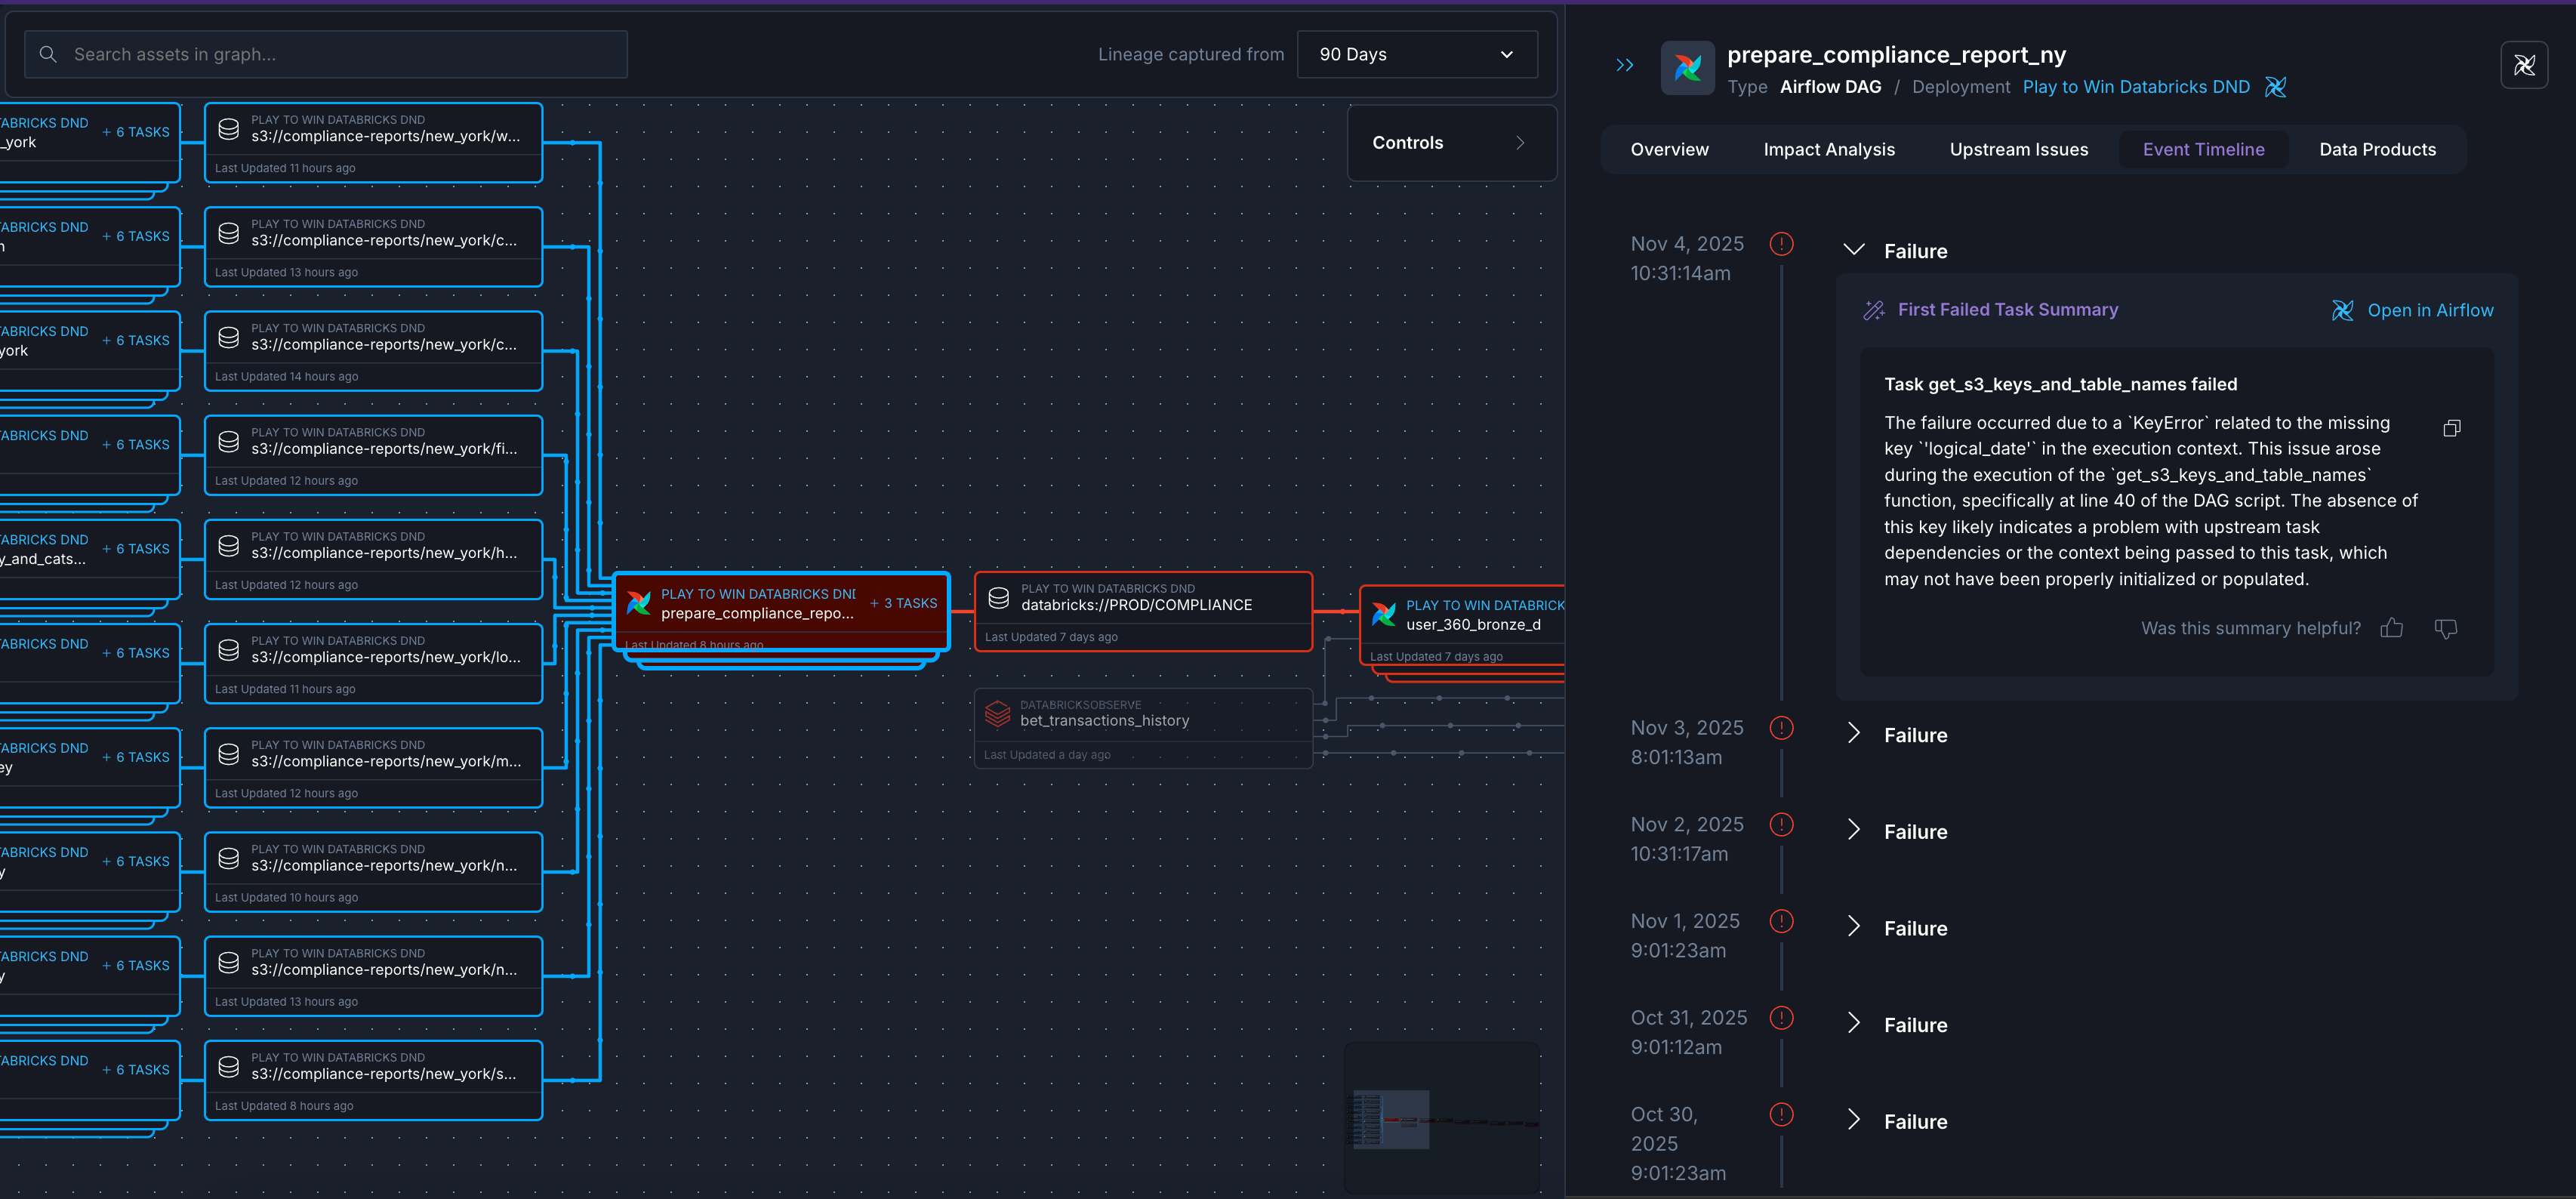This screenshot has height=1199, width=2576.
Task: Collapse the Nov 4 Failure event details
Action: 1854,249
